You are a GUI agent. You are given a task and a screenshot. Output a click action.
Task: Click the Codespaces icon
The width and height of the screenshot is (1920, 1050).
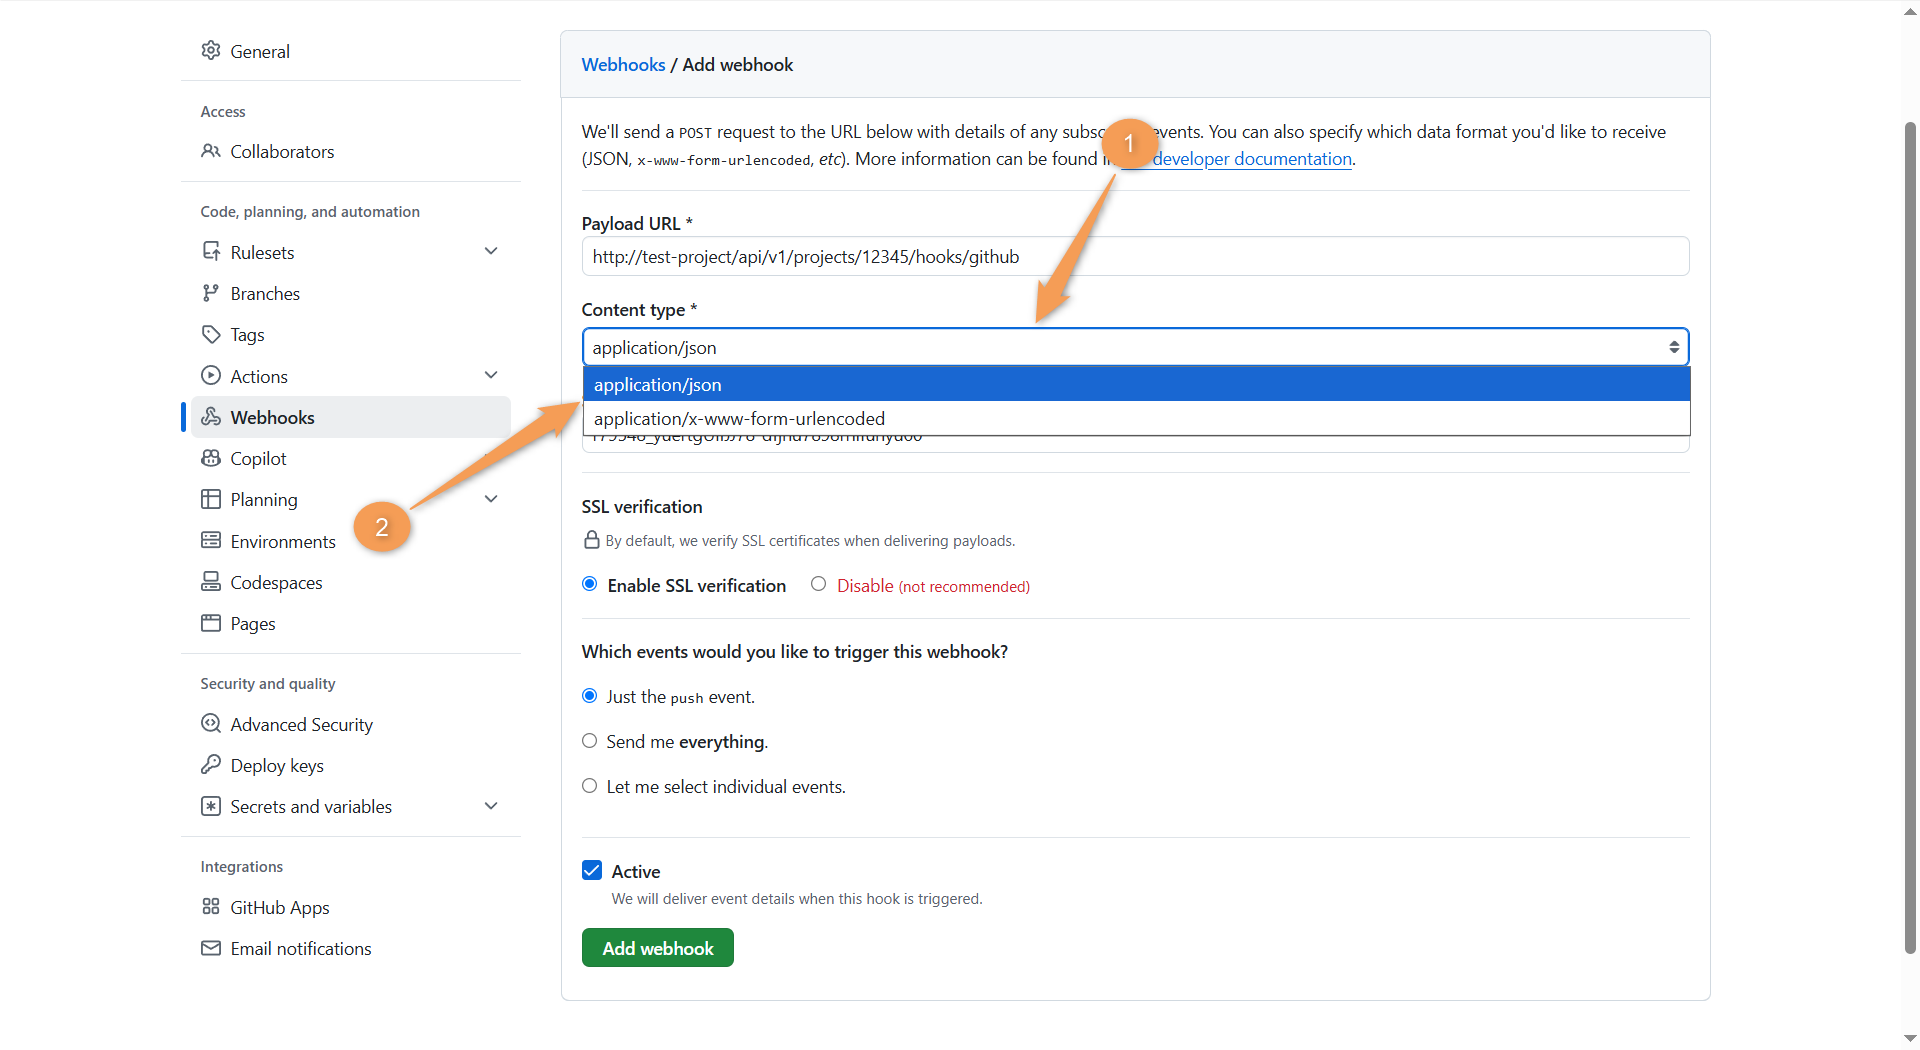tap(211, 581)
